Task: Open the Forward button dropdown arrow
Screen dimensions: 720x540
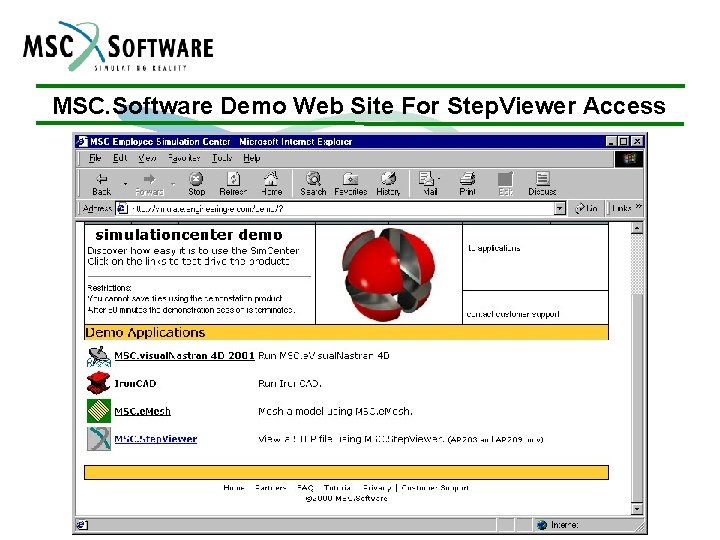Action: tap(173, 184)
